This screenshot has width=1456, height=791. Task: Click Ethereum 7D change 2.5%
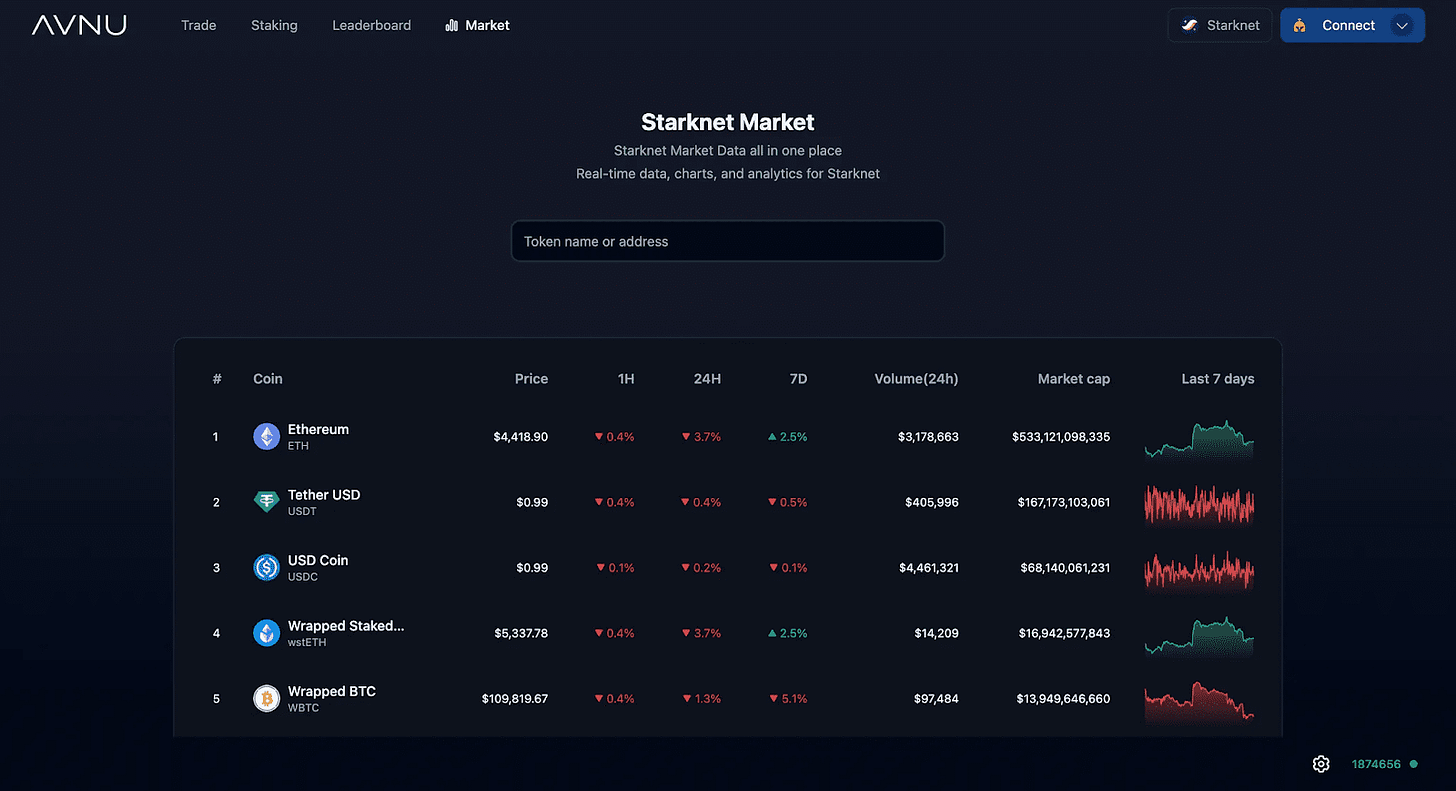coord(788,437)
